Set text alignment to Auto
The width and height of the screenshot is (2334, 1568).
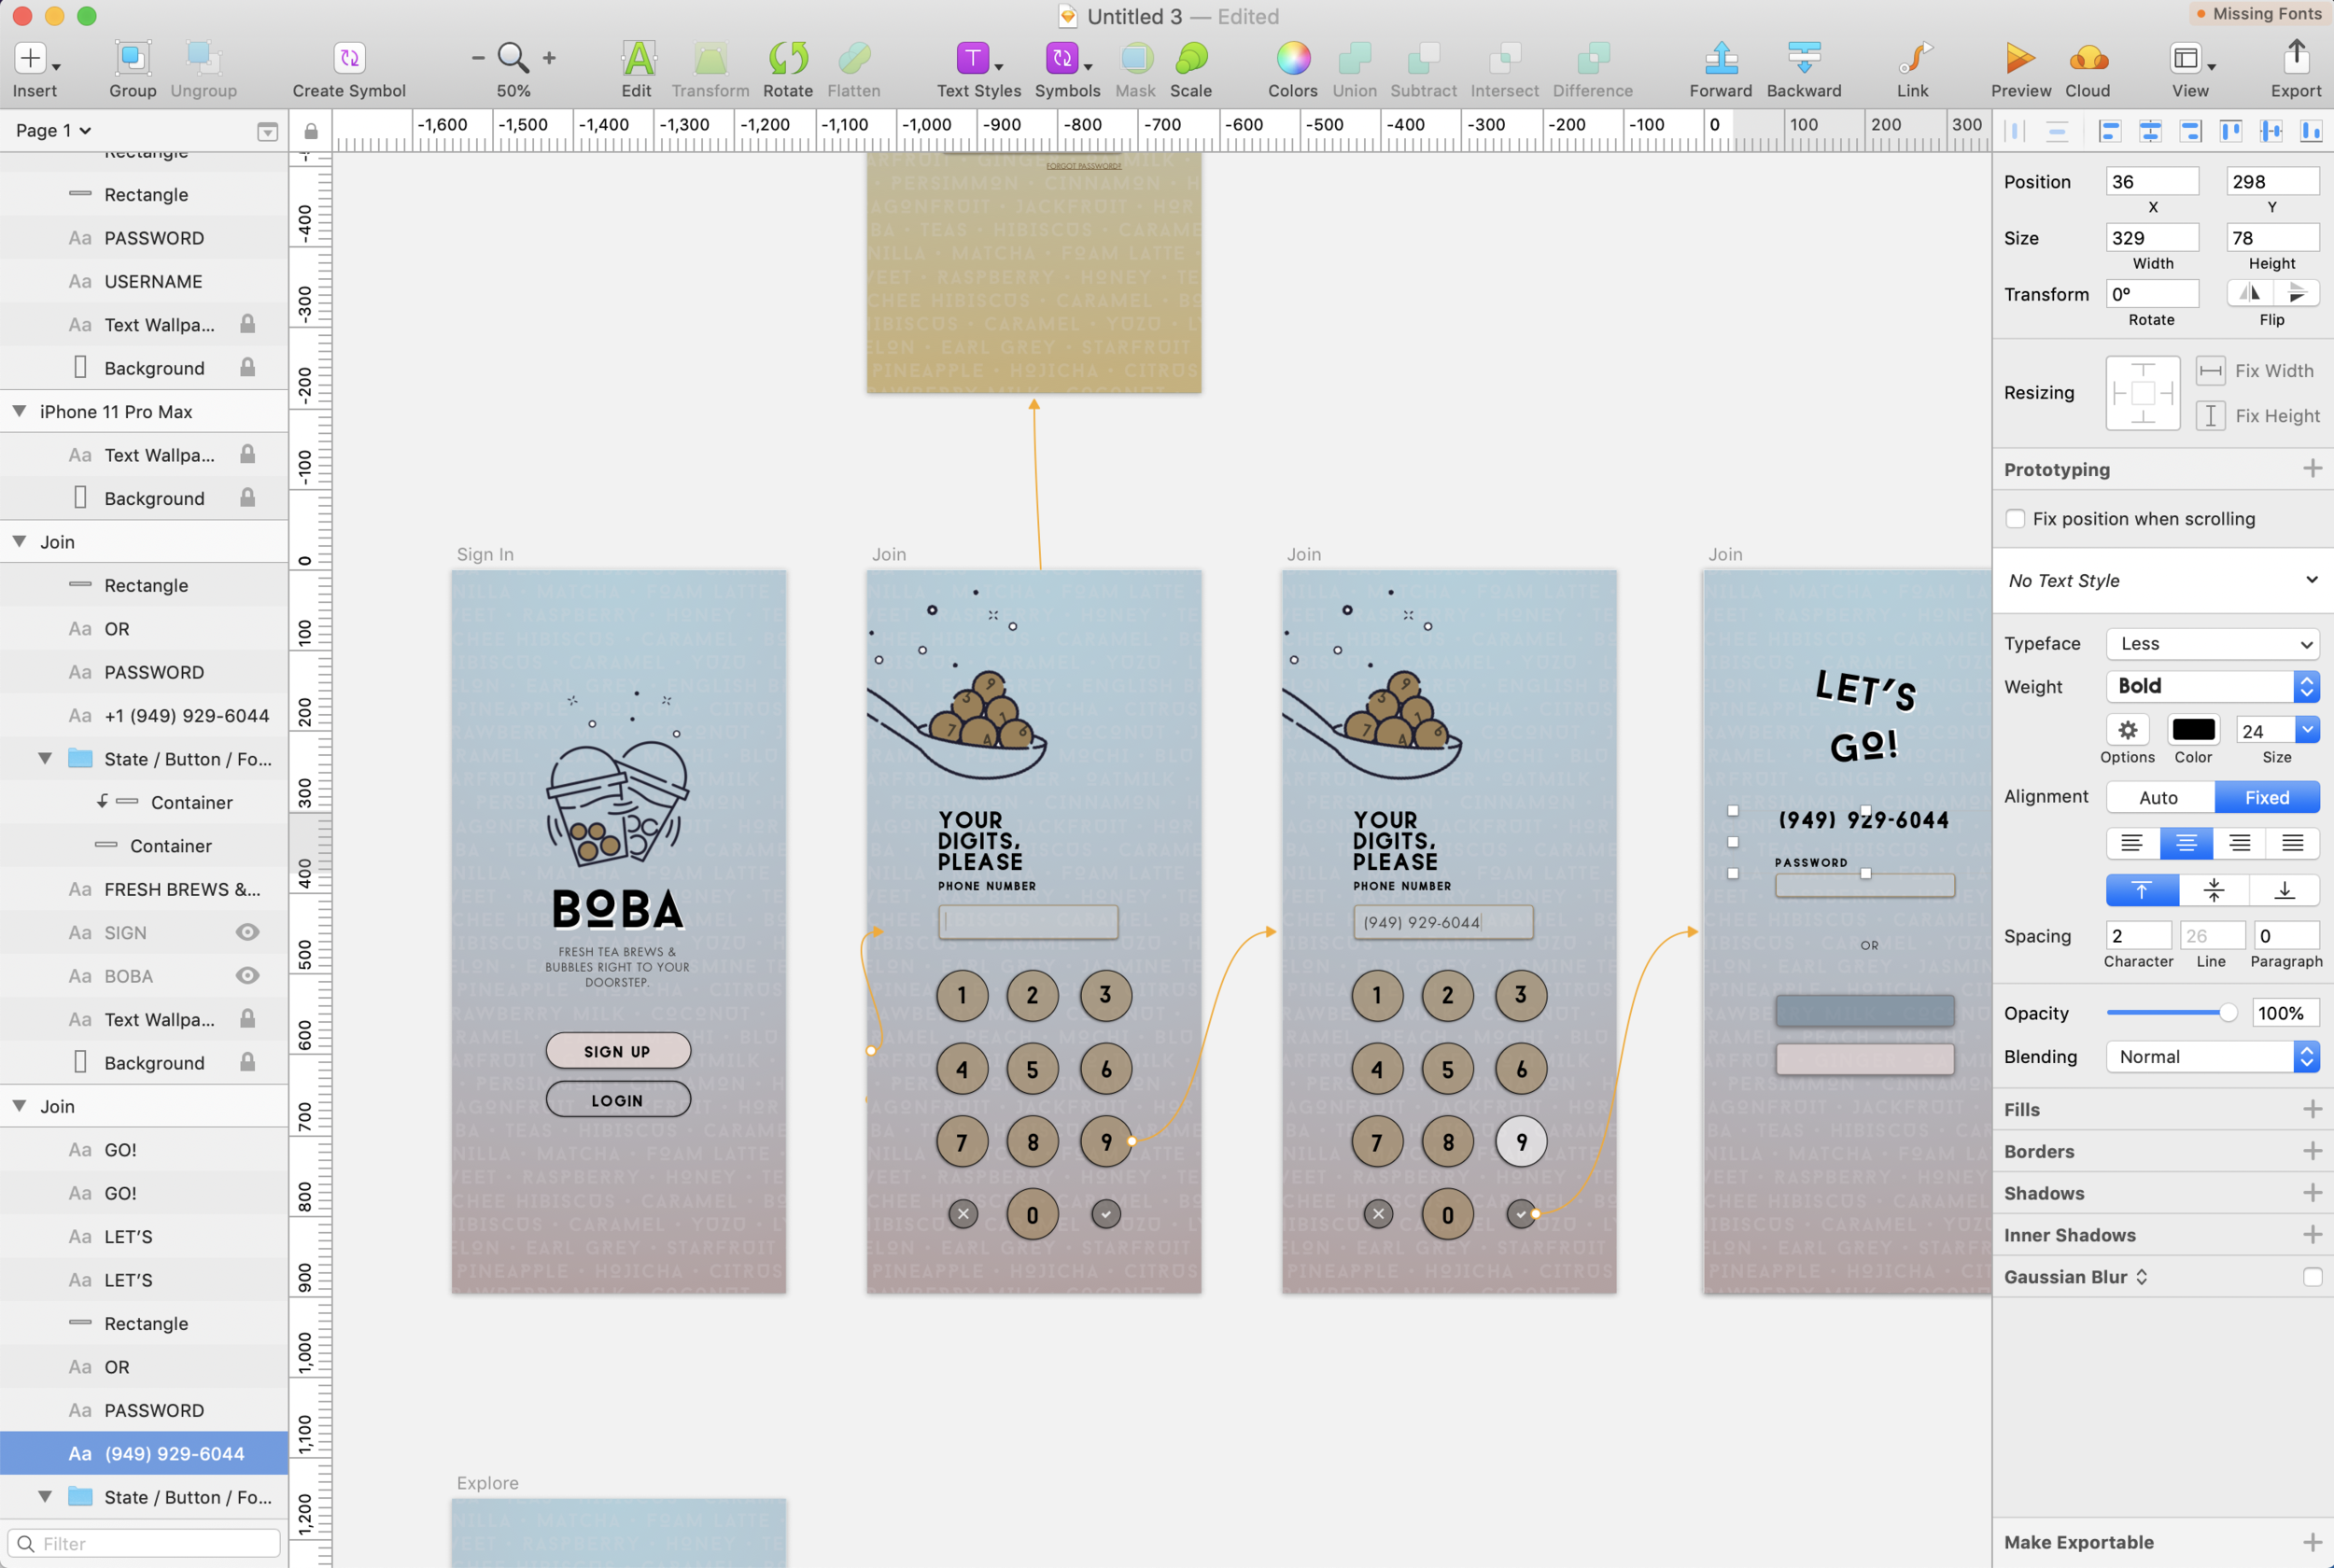pyautogui.click(x=2160, y=797)
